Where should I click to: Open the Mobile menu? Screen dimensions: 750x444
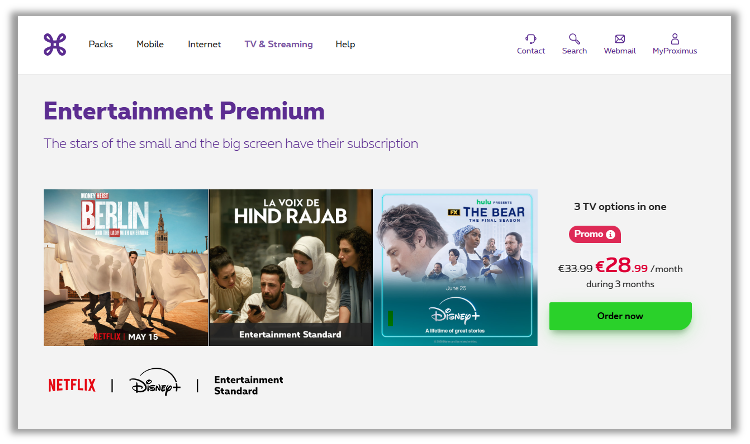(150, 44)
